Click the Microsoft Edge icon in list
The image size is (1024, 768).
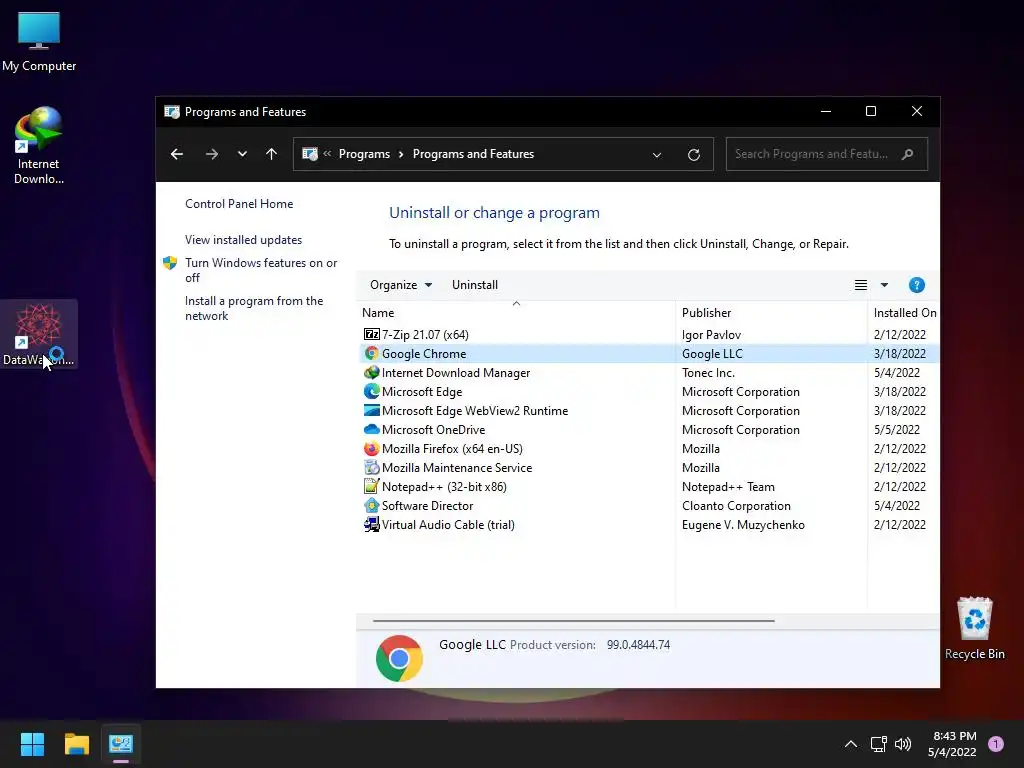(x=372, y=391)
